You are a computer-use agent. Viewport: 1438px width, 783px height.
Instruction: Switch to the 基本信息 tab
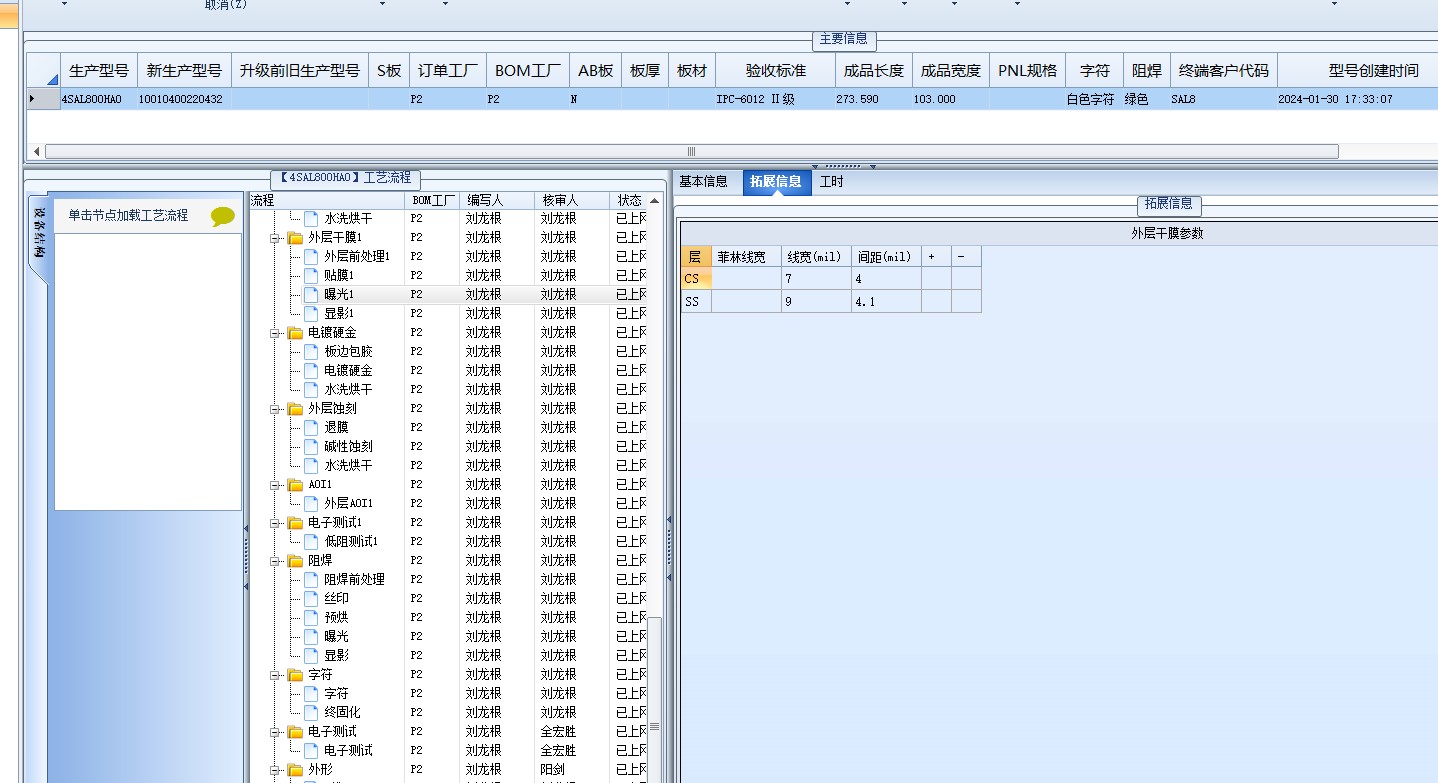coord(704,182)
